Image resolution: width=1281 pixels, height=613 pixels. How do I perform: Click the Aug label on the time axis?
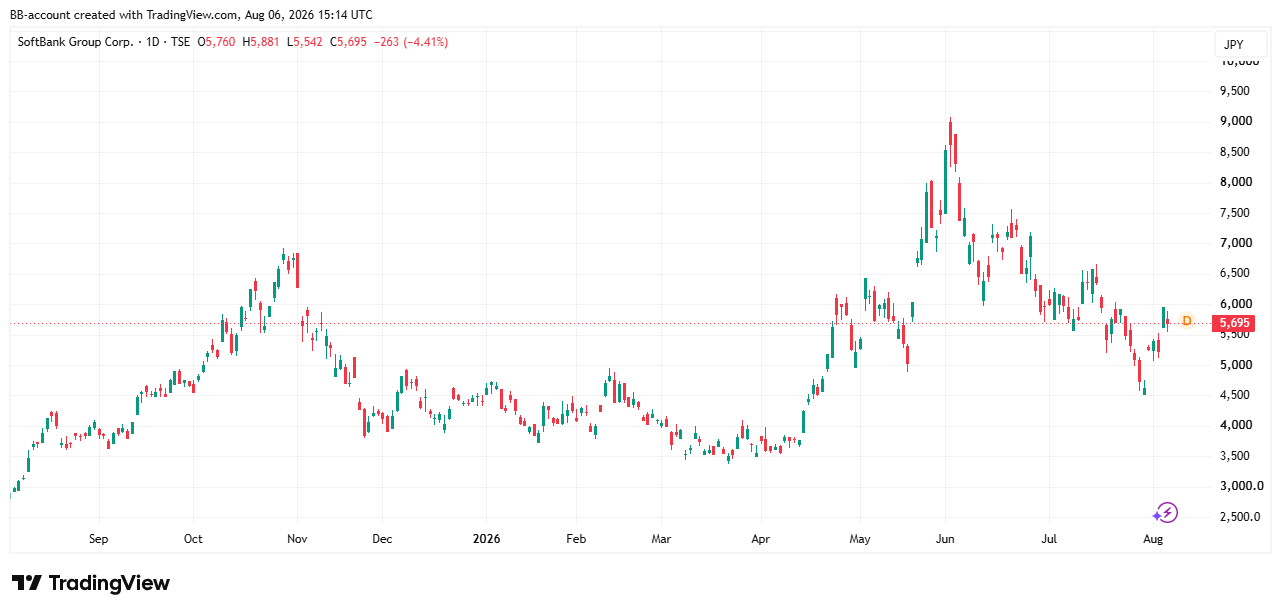(1153, 539)
